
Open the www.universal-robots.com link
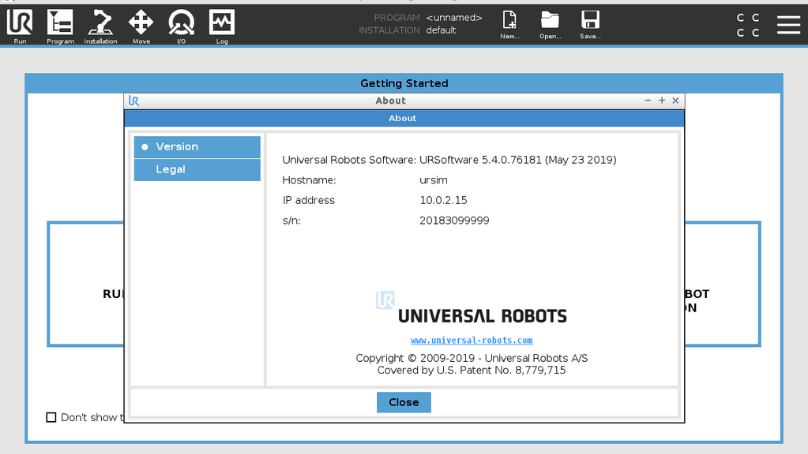click(x=472, y=340)
